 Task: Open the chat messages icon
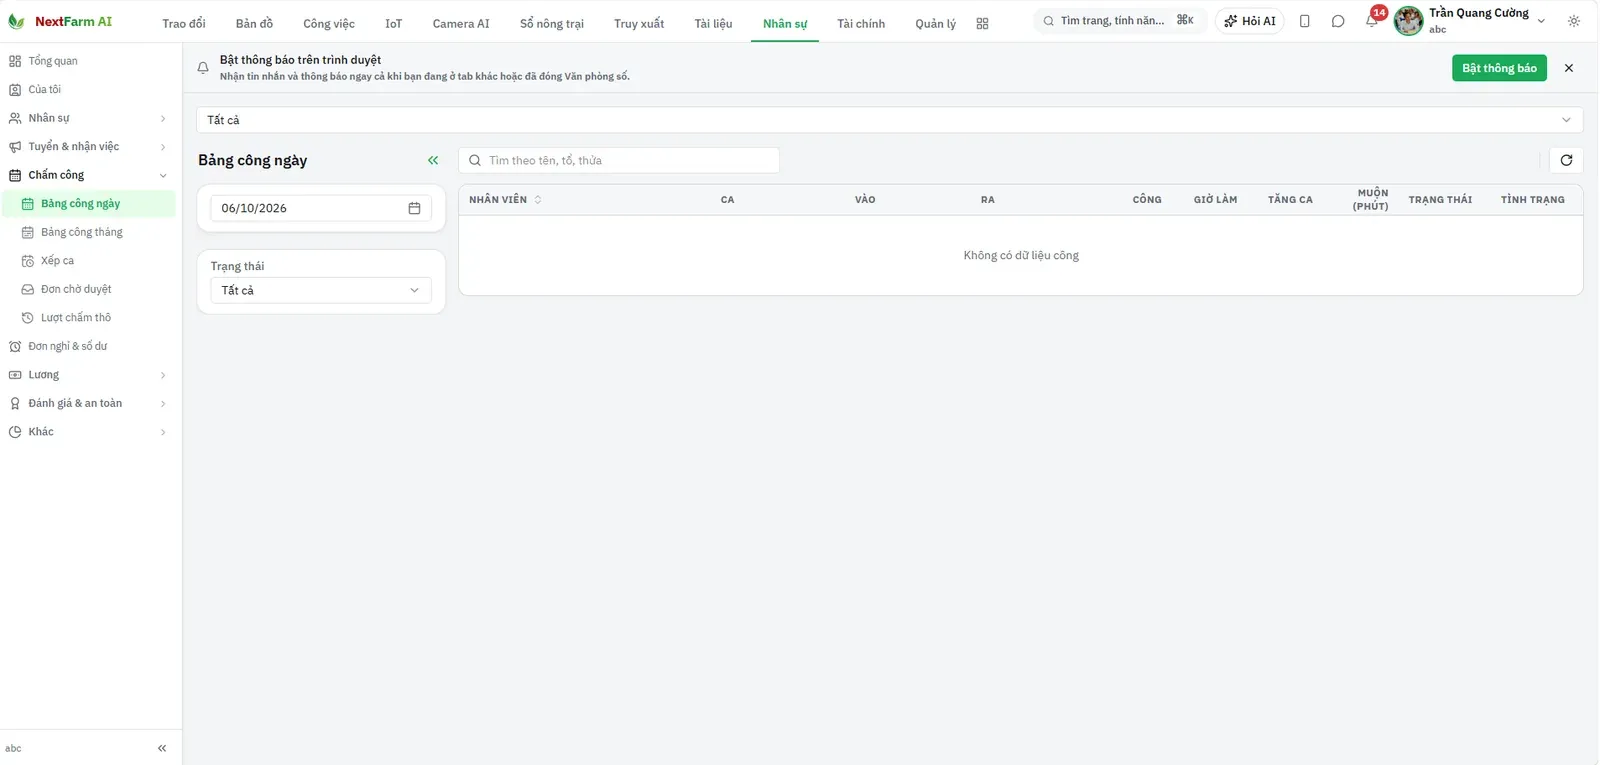tap(1338, 21)
